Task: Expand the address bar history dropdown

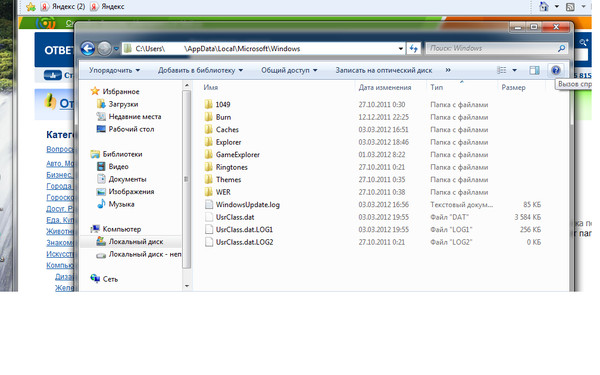Action: [x=401, y=49]
